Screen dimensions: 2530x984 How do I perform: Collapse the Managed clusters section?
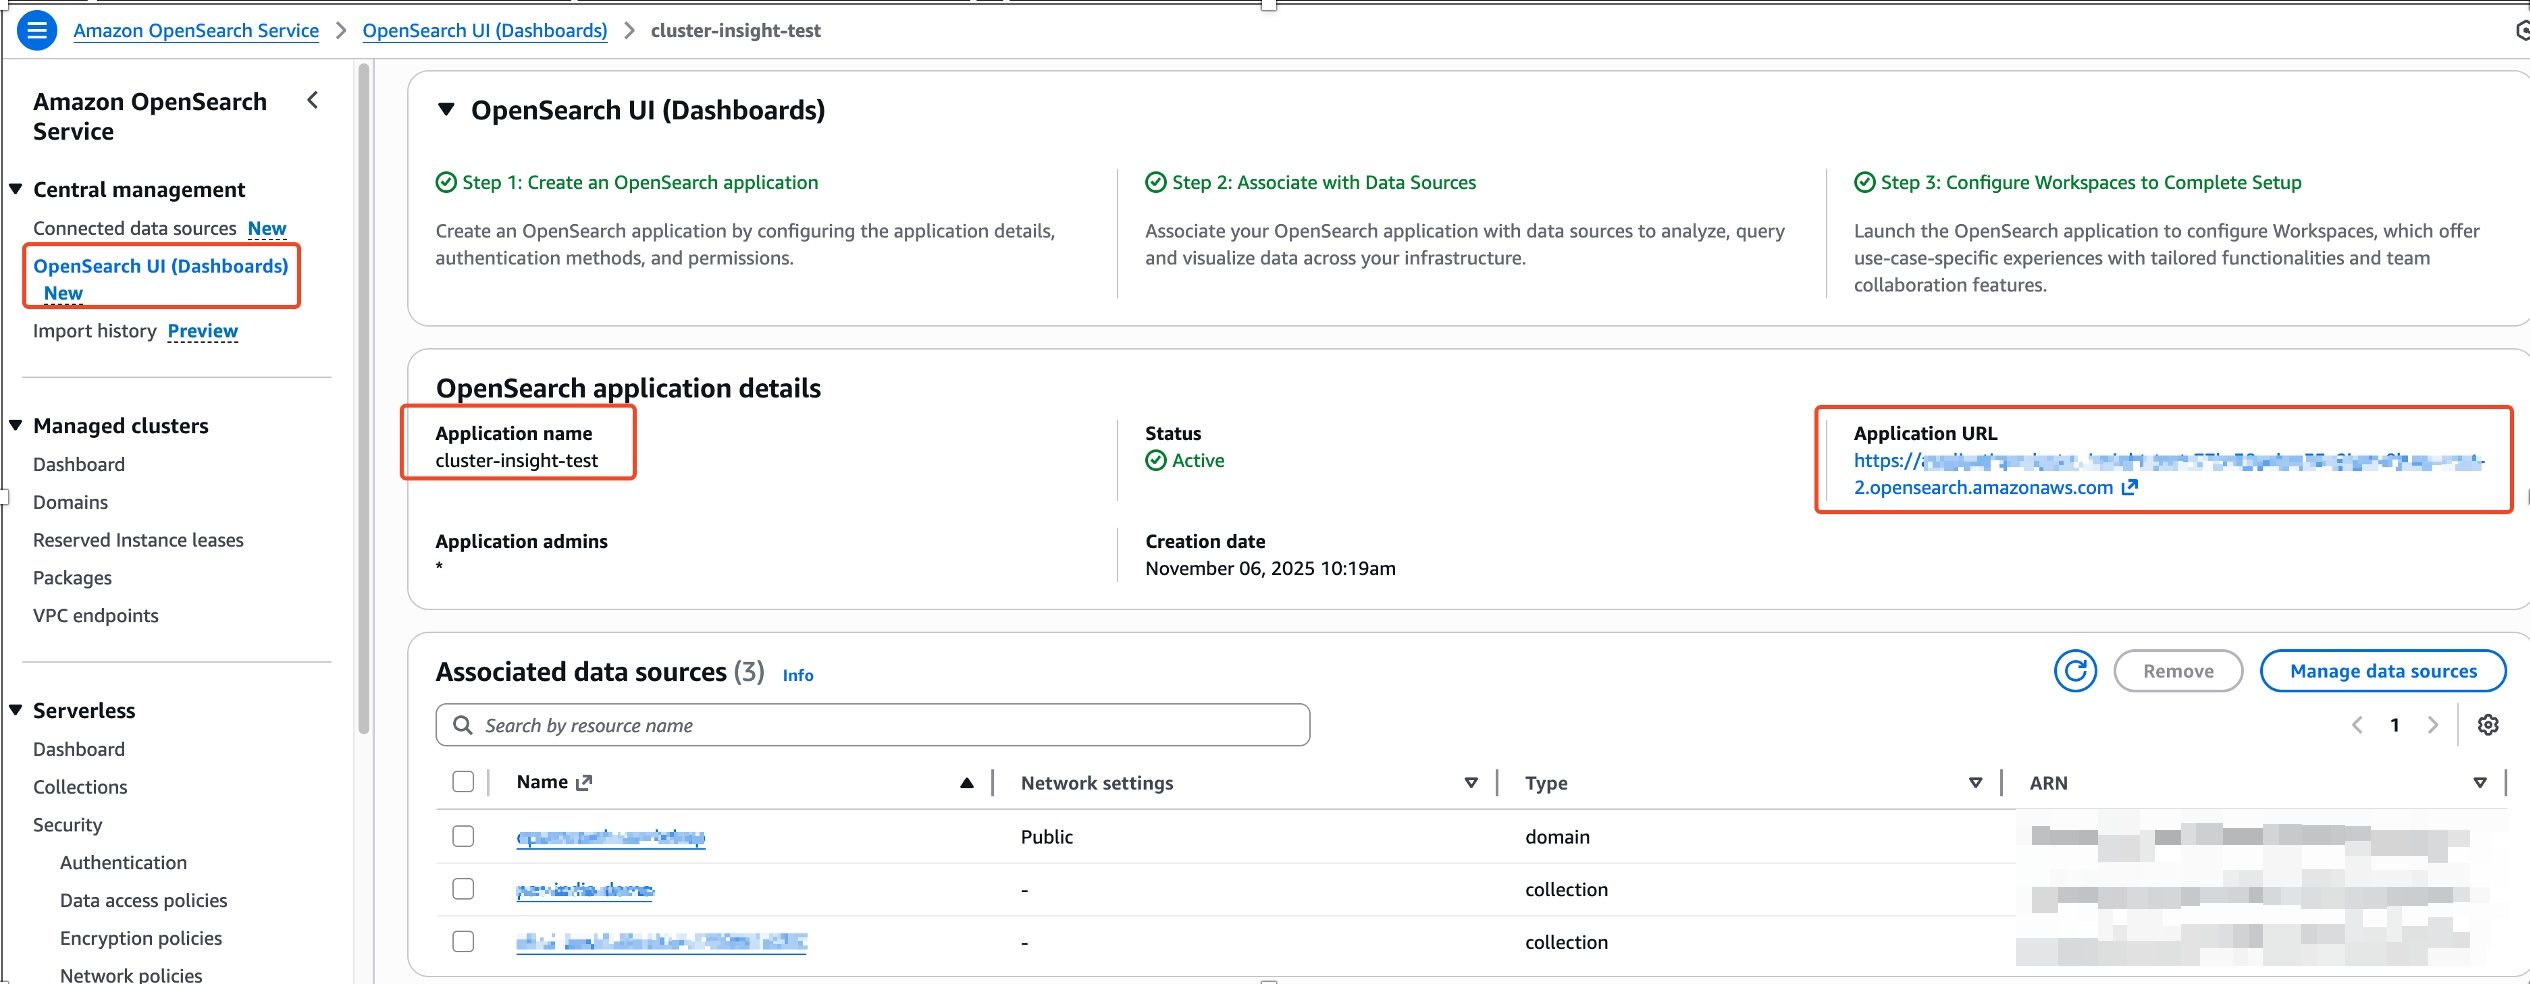tap(16, 426)
